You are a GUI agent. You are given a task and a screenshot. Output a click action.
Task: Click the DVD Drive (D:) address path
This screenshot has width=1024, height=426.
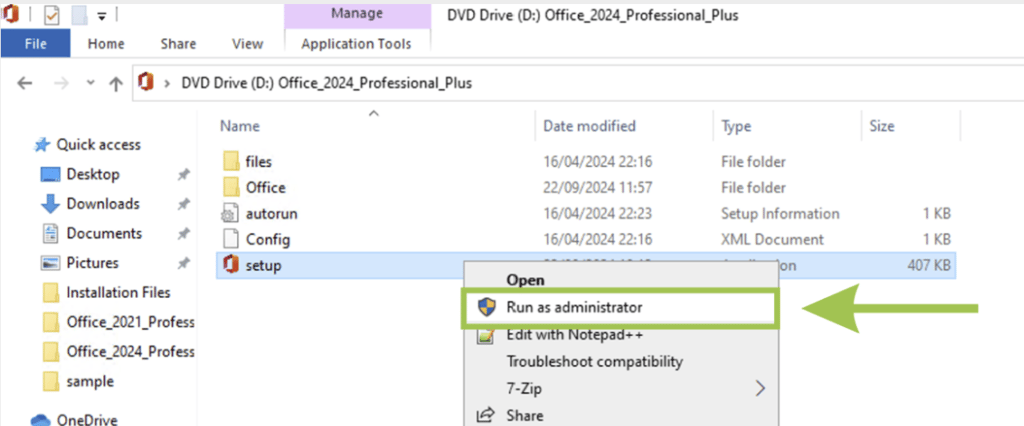point(327,83)
